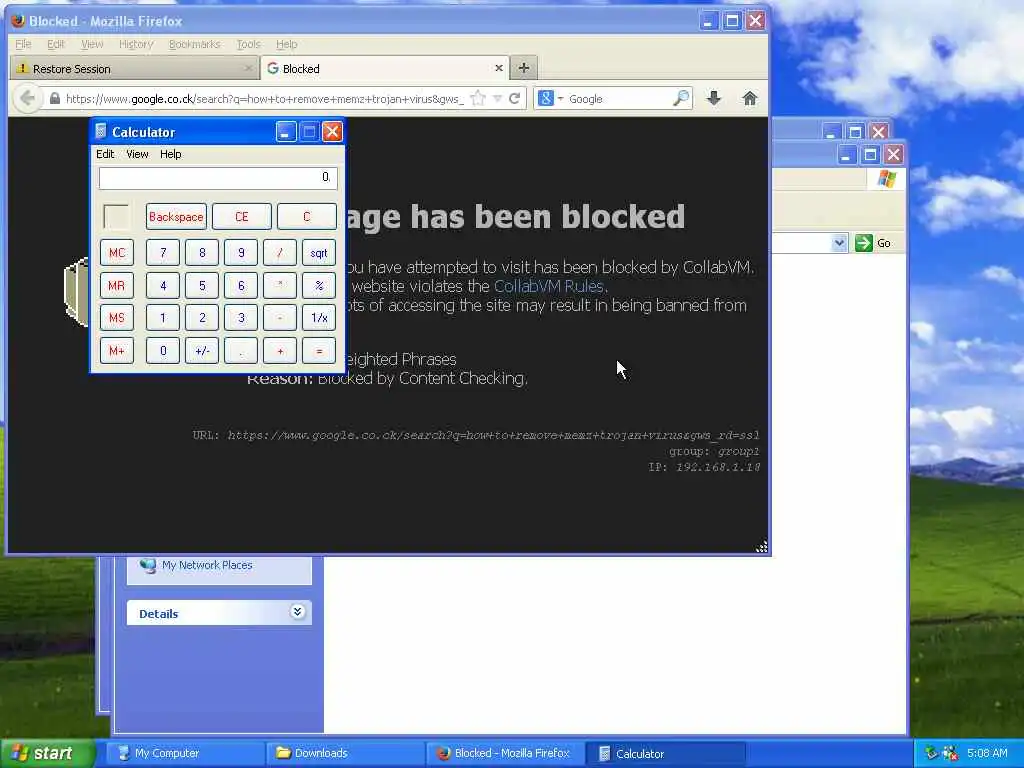Click the 2 key on Calculator
The height and width of the screenshot is (768, 1024).
(202, 318)
